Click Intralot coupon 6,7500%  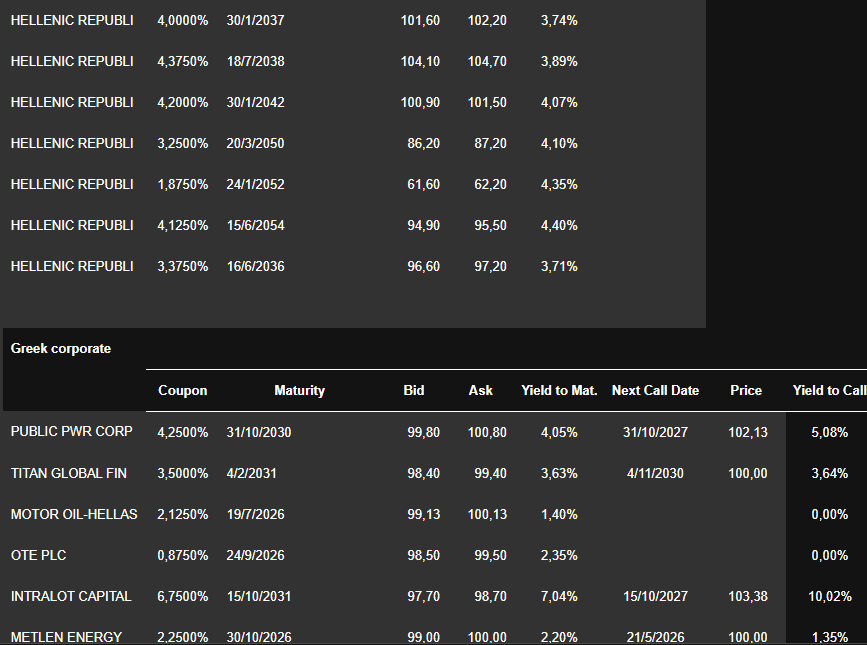[182, 596]
